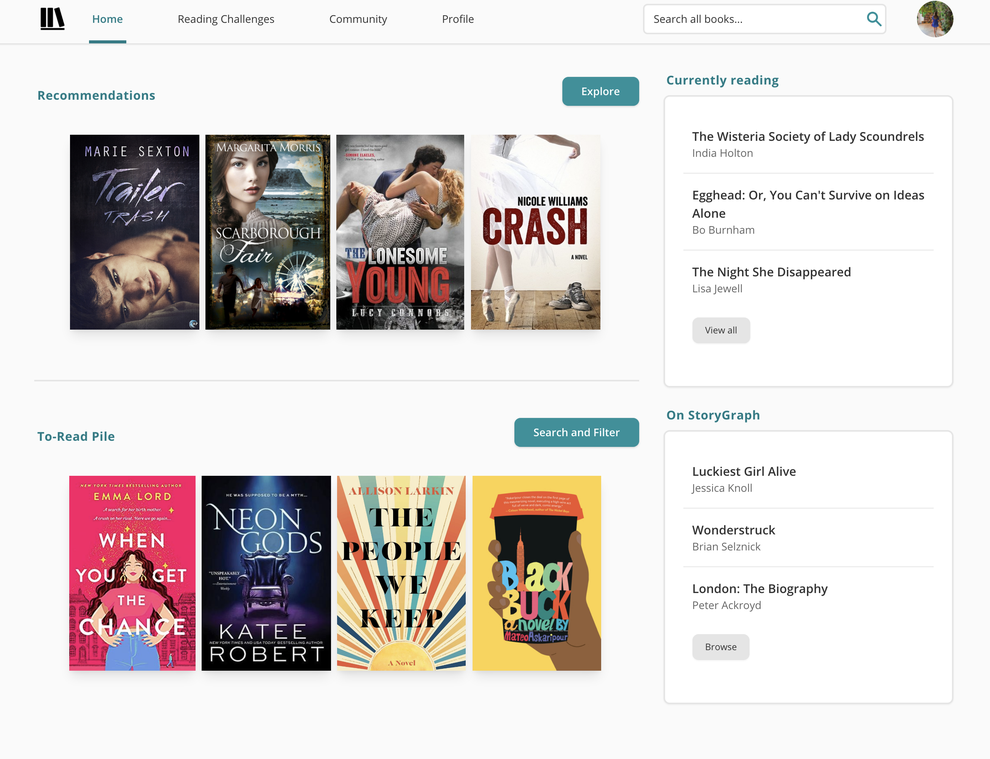Click the On StoryGraph heading

713,415
